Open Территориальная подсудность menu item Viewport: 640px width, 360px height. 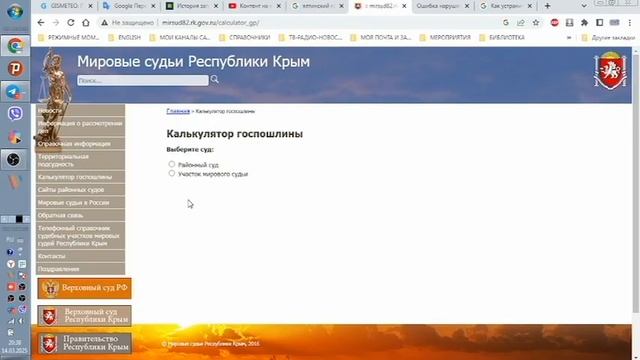(x=80, y=160)
